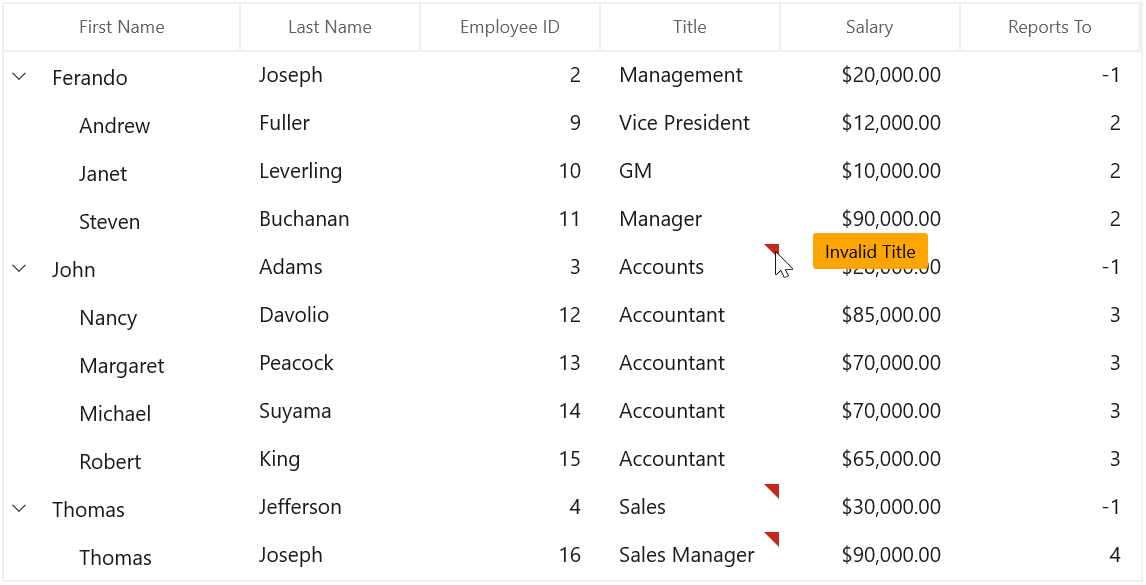
Task: Select employee ID 16 cell
Action: tap(509, 556)
